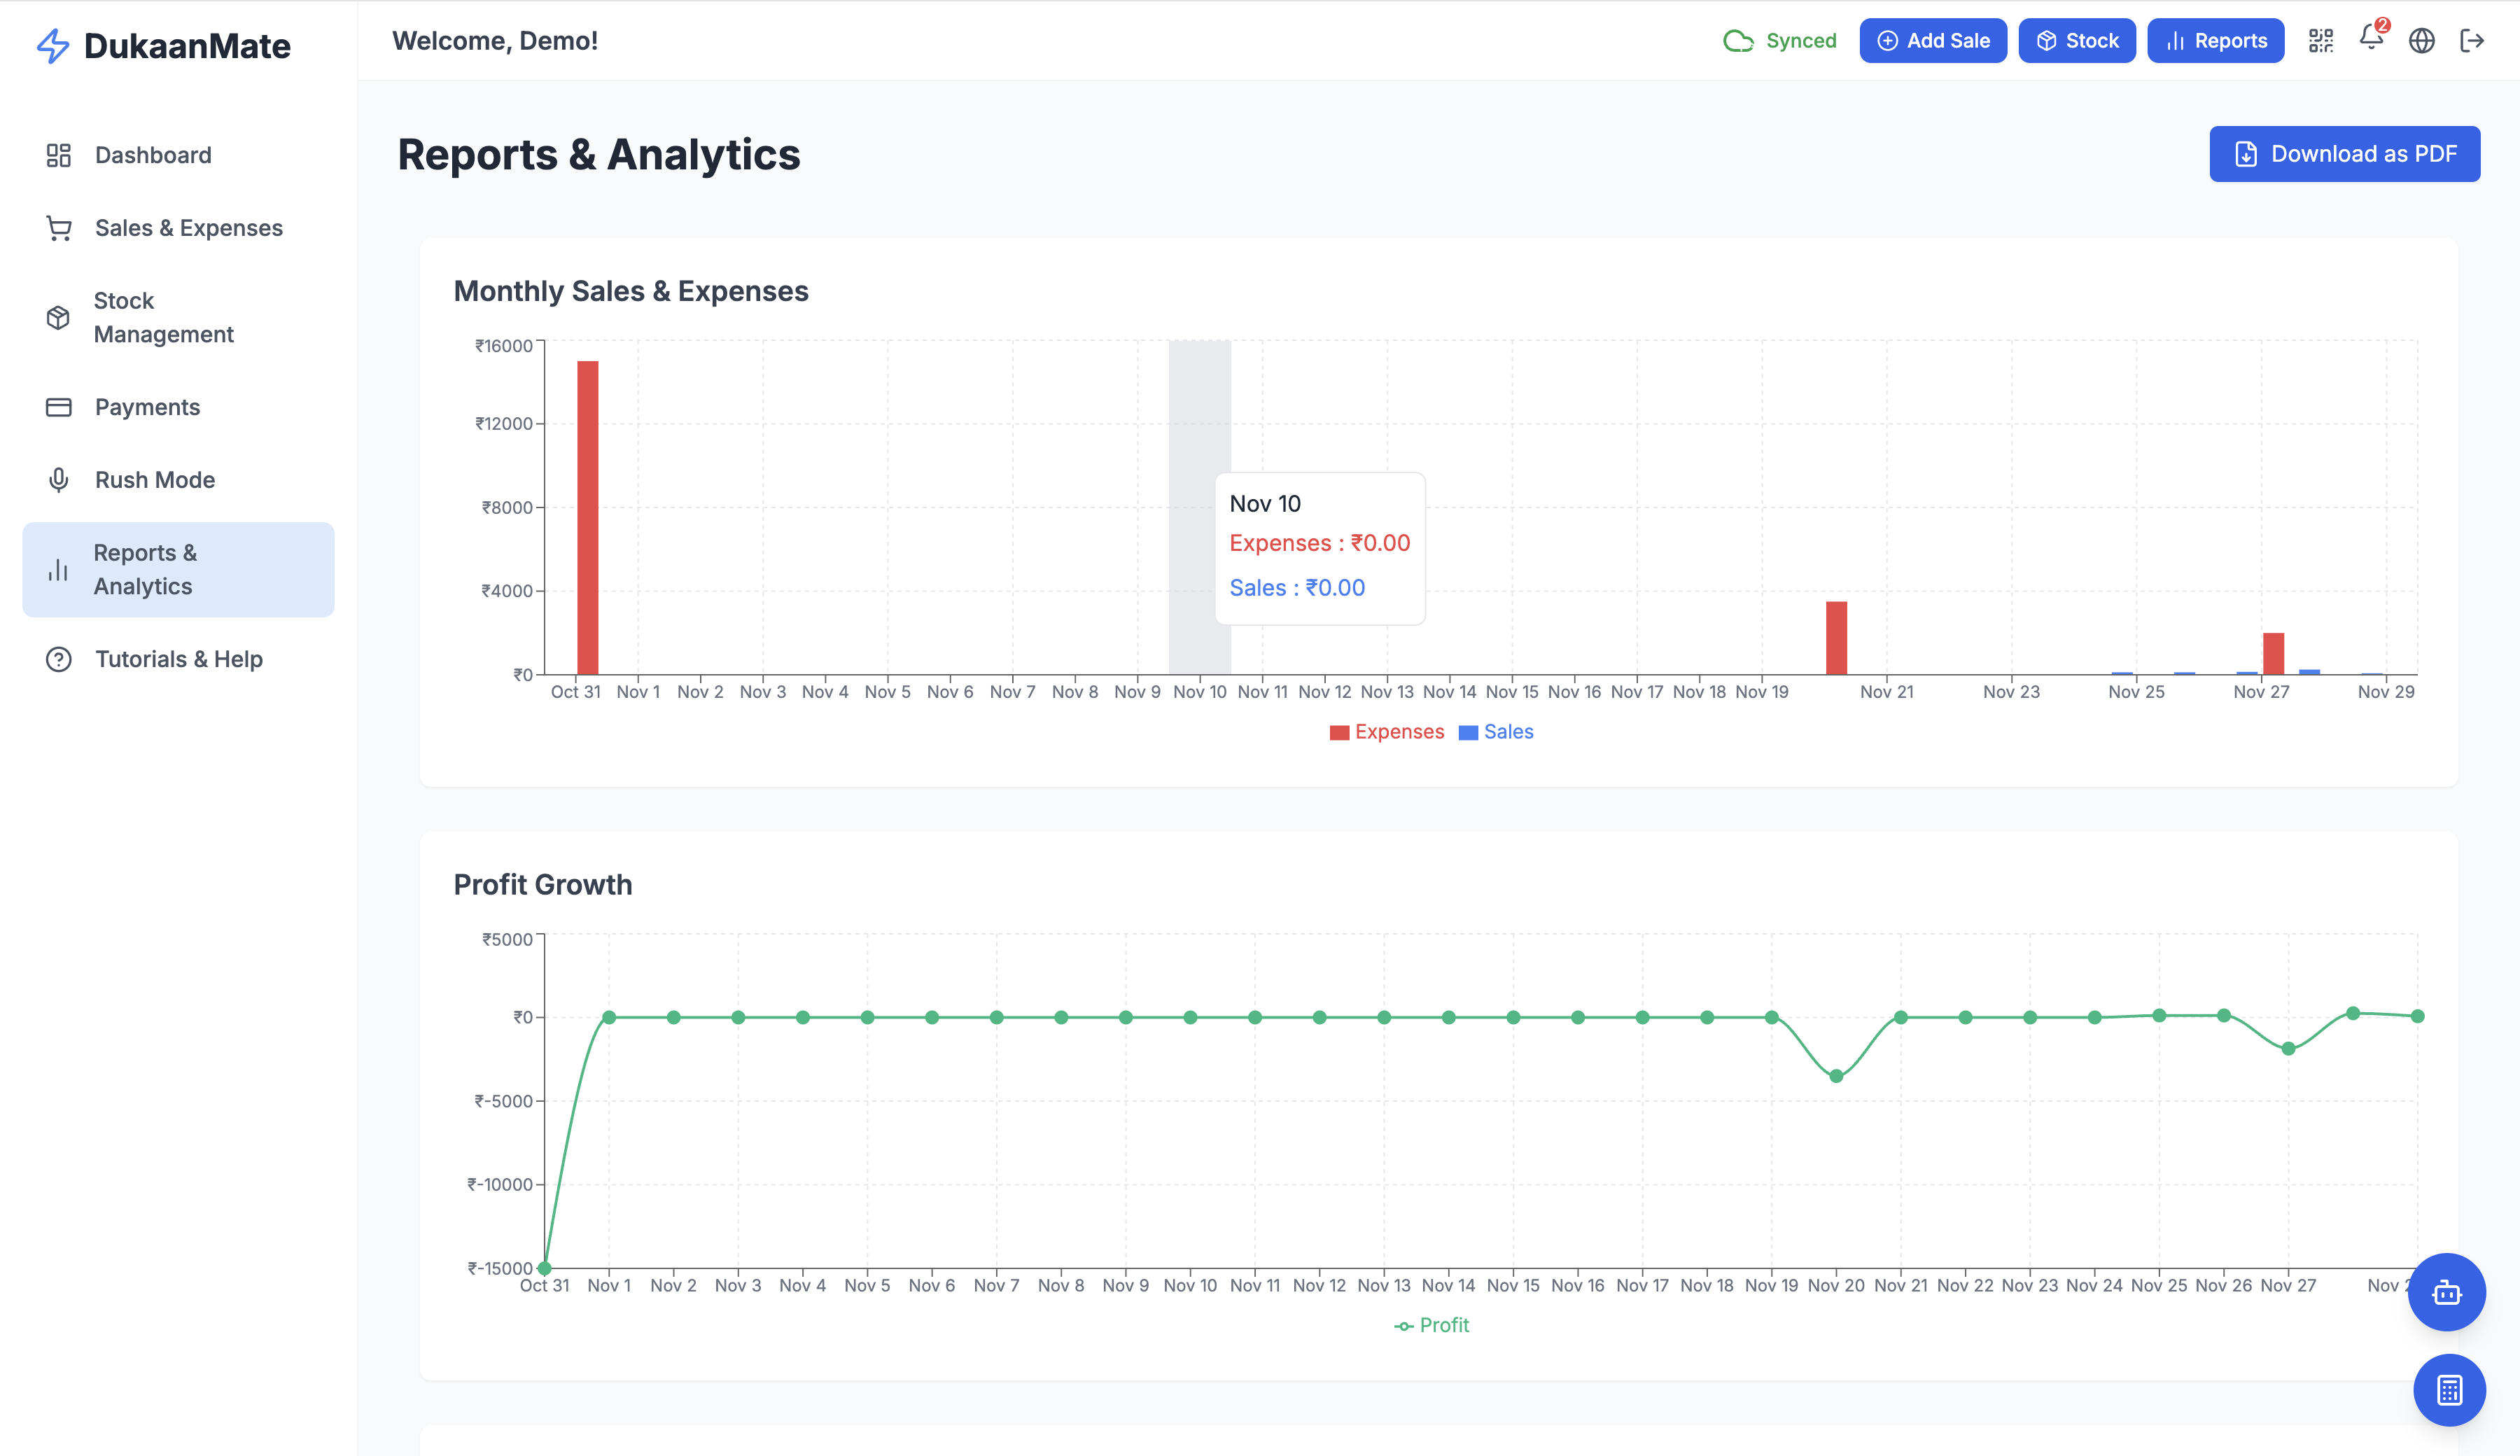This screenshot has height=1456, width=2520.
Task: Go to Sales & Expenses page
Action: 188,228
